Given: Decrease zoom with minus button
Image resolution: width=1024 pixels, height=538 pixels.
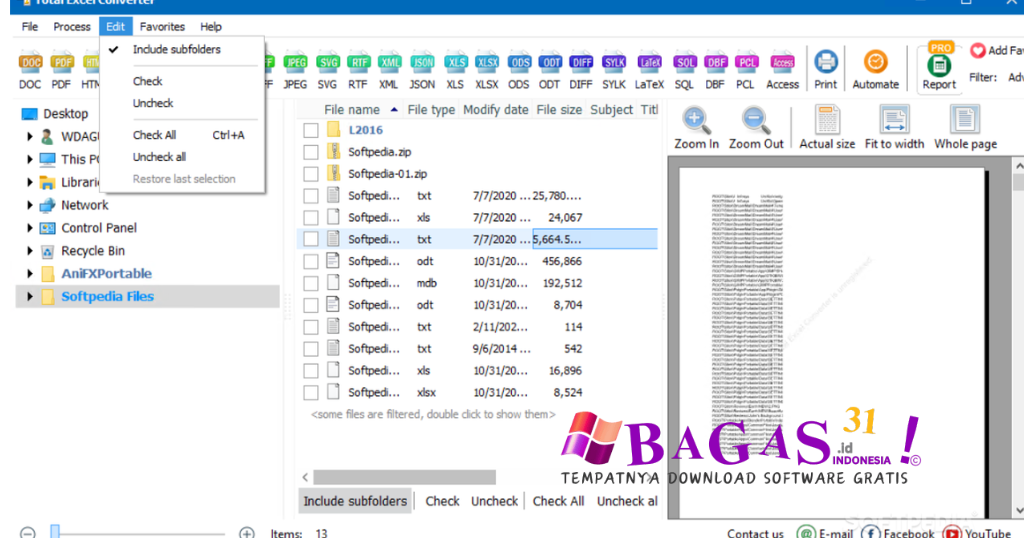Looking at the screenshot, I should [27, 533].
